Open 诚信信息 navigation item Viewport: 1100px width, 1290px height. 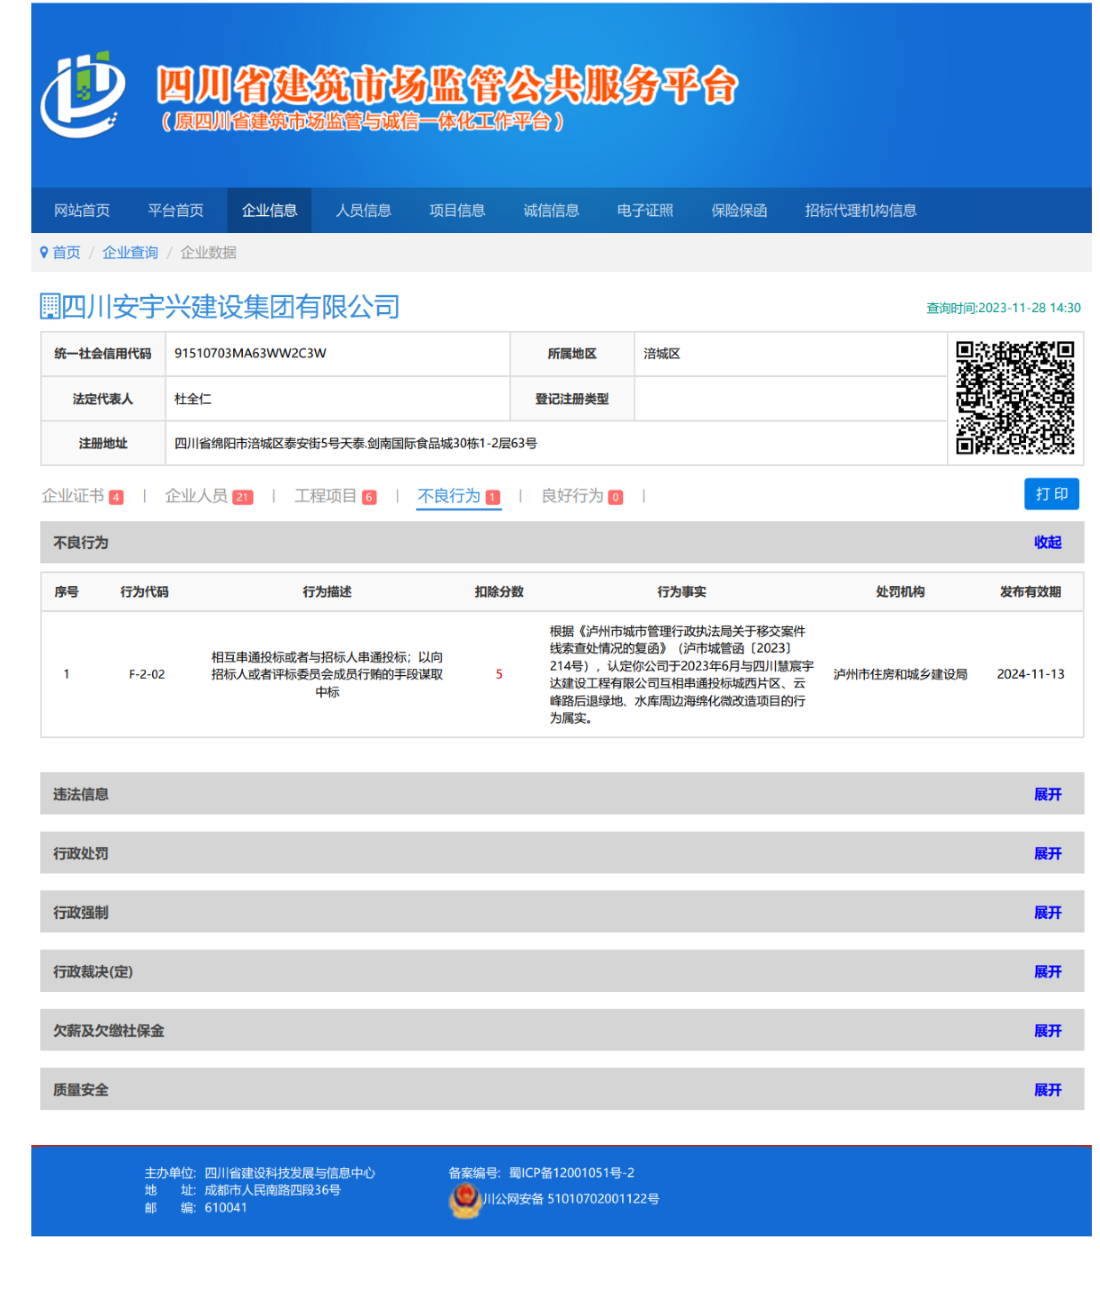point(552,210)
